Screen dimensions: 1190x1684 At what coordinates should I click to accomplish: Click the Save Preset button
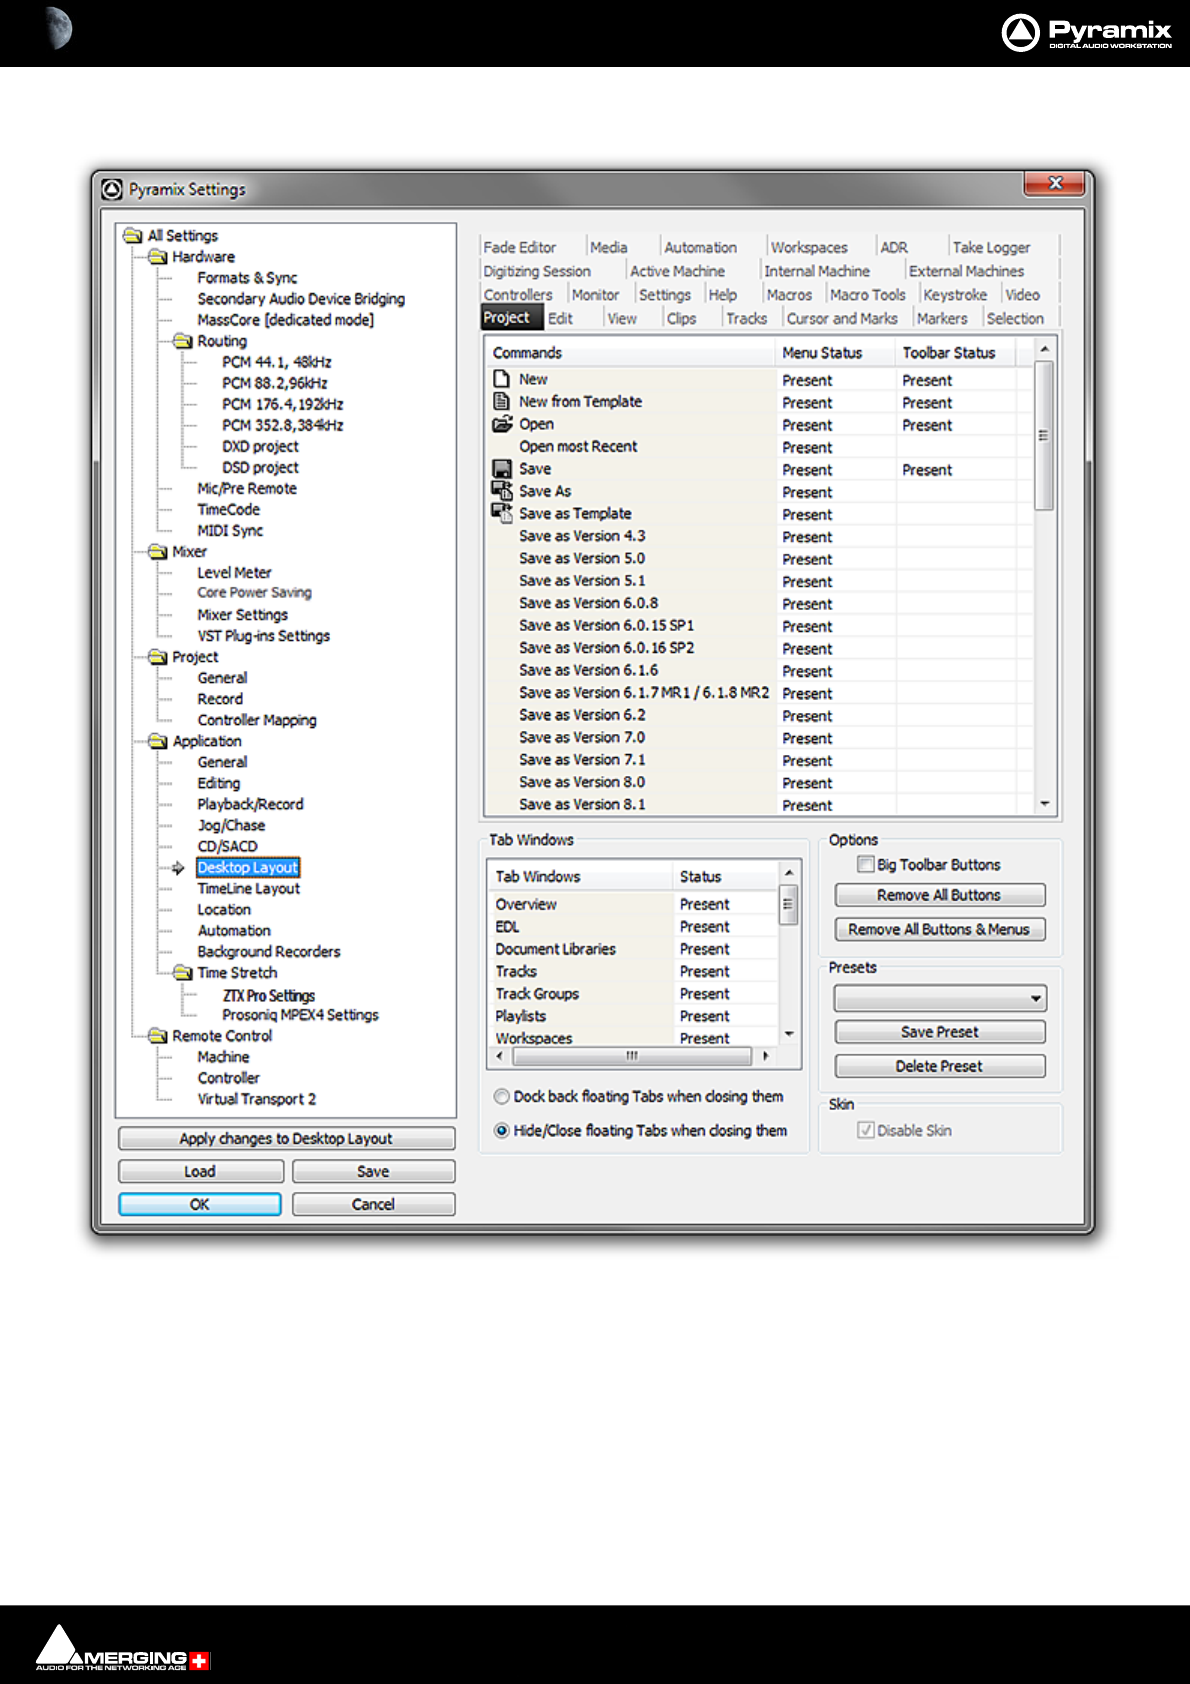[940, 1032]
